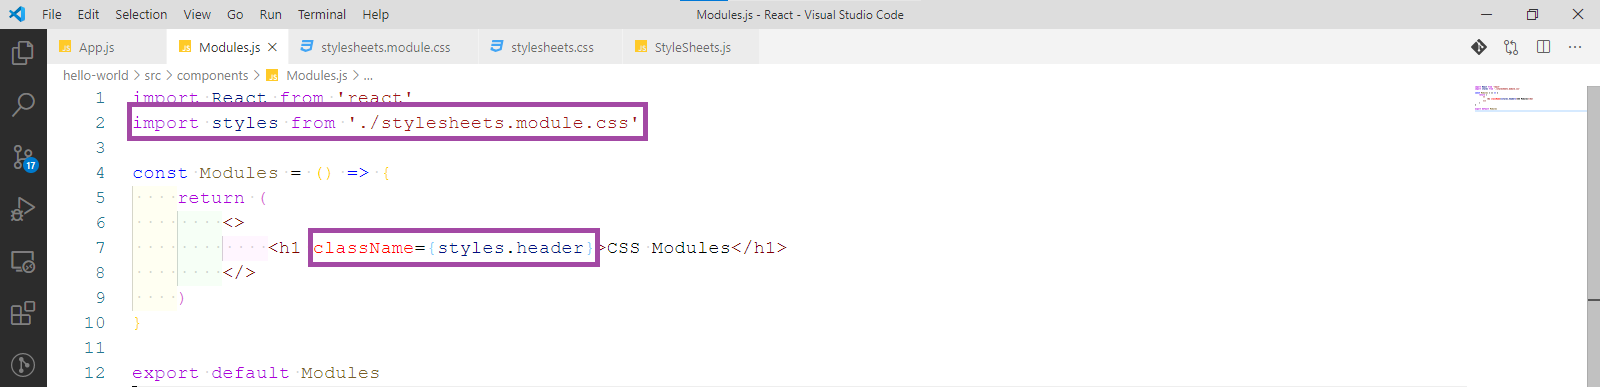Screen dimensions: 1600x387
Task: Open the Explorer view in activity bar
Action: click(x=23, y=51)
